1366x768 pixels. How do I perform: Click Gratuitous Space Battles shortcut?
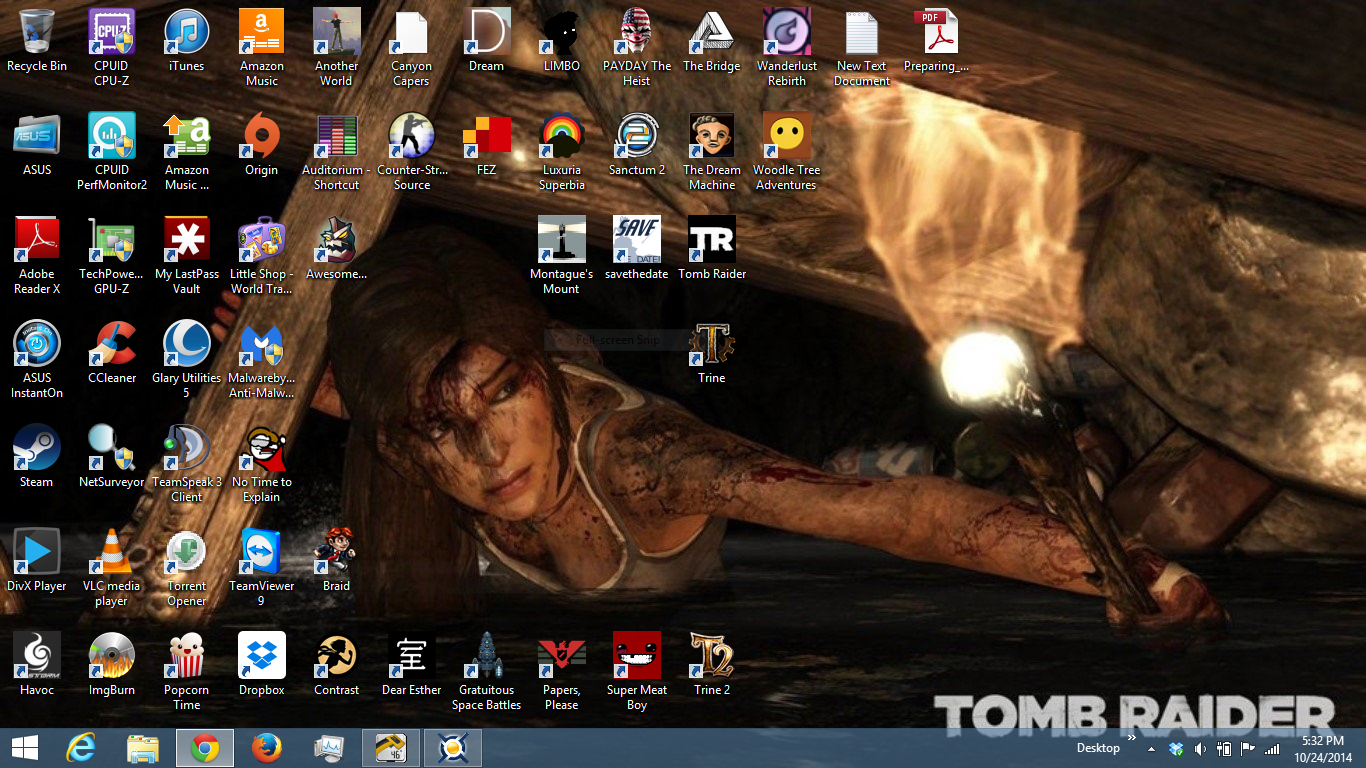(487, 656)
